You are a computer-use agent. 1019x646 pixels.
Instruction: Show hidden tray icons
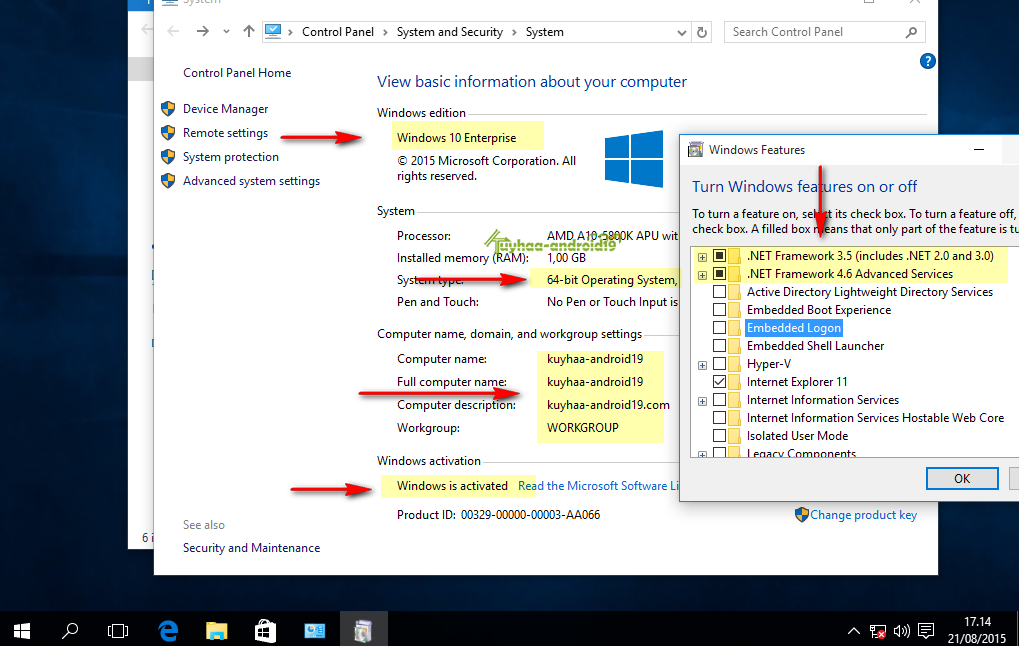pos(854,630)
